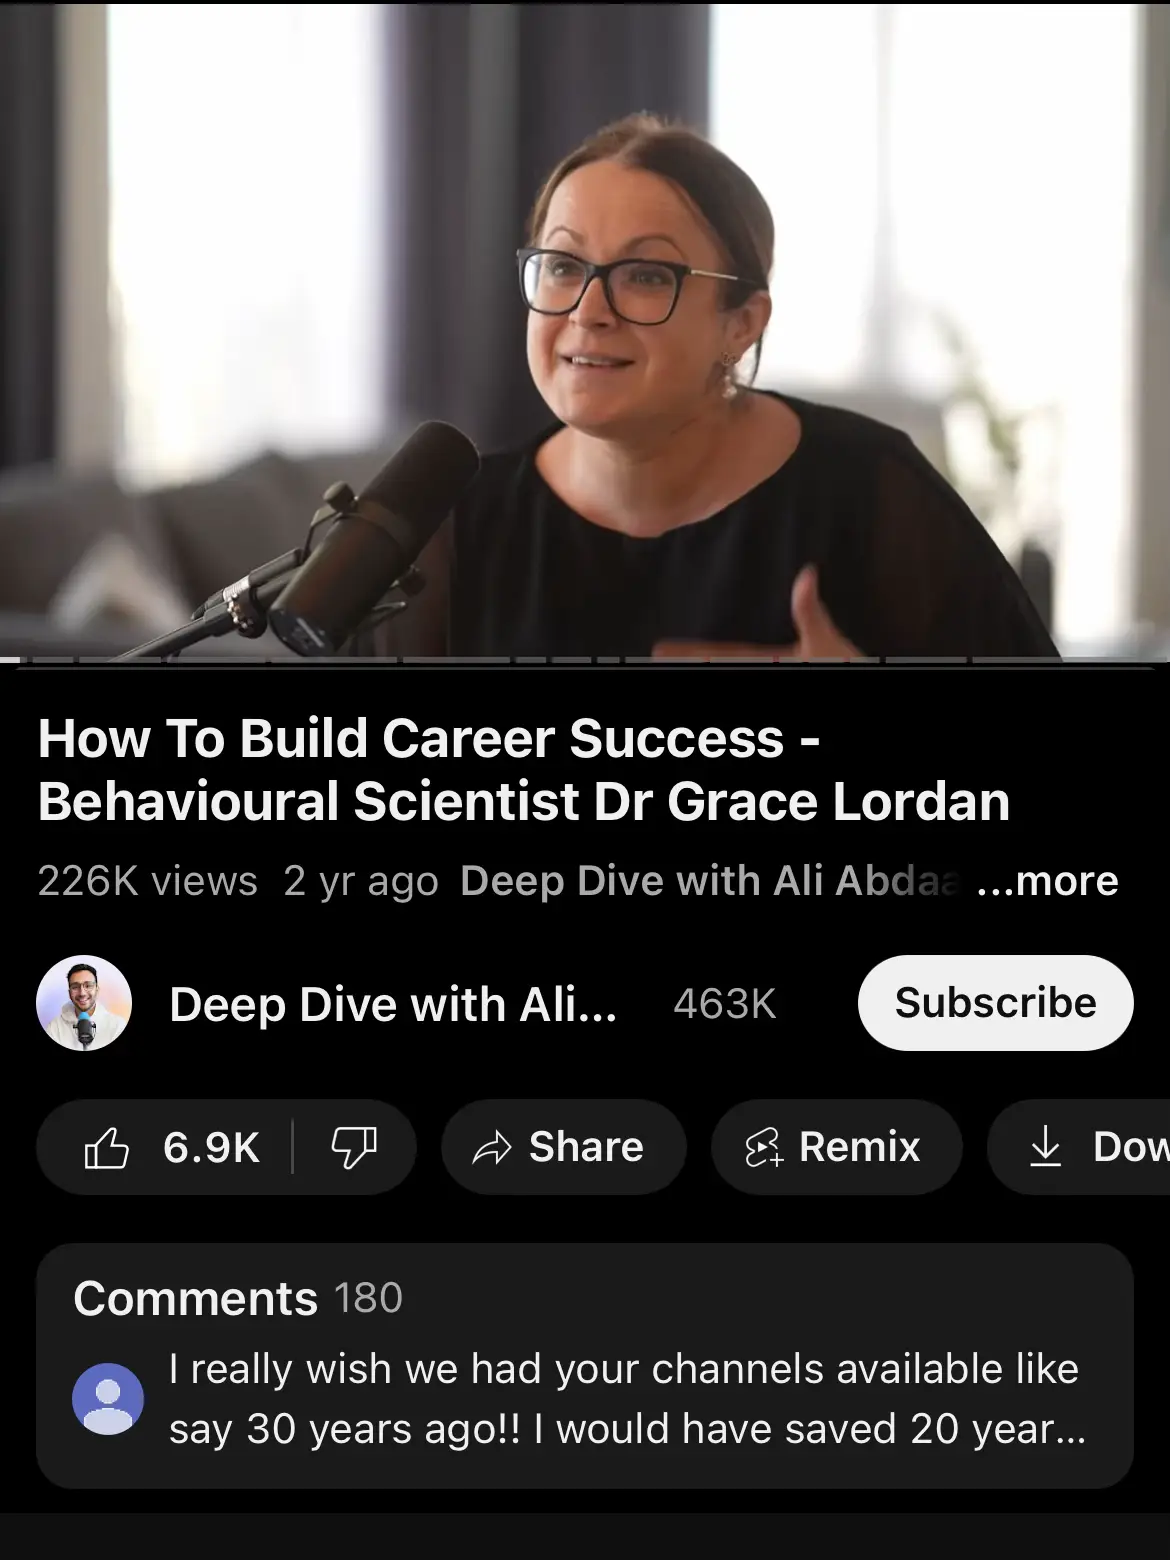The height and width of the screenshot is (1560, 1170).
Task: Click the Download arrow icon
Action: [x=1045, y=1147]
